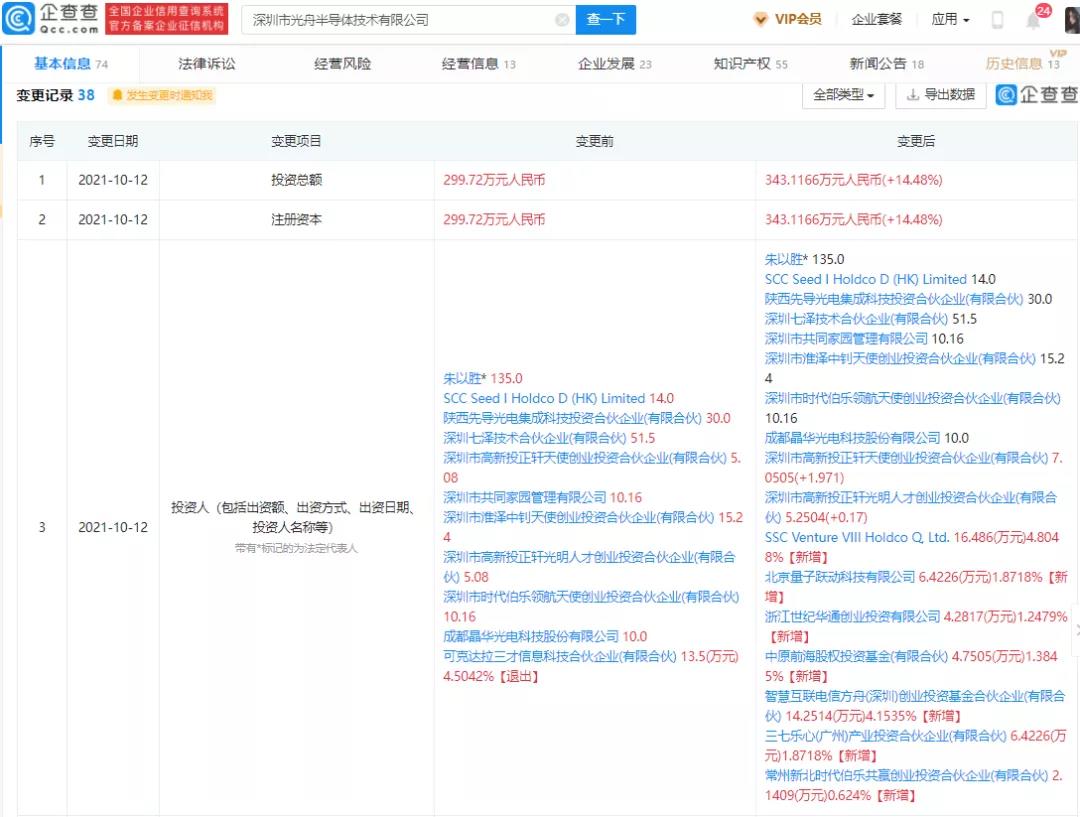
Task: Open 中原前海股权投资基金 link
Action: (856, 656)
